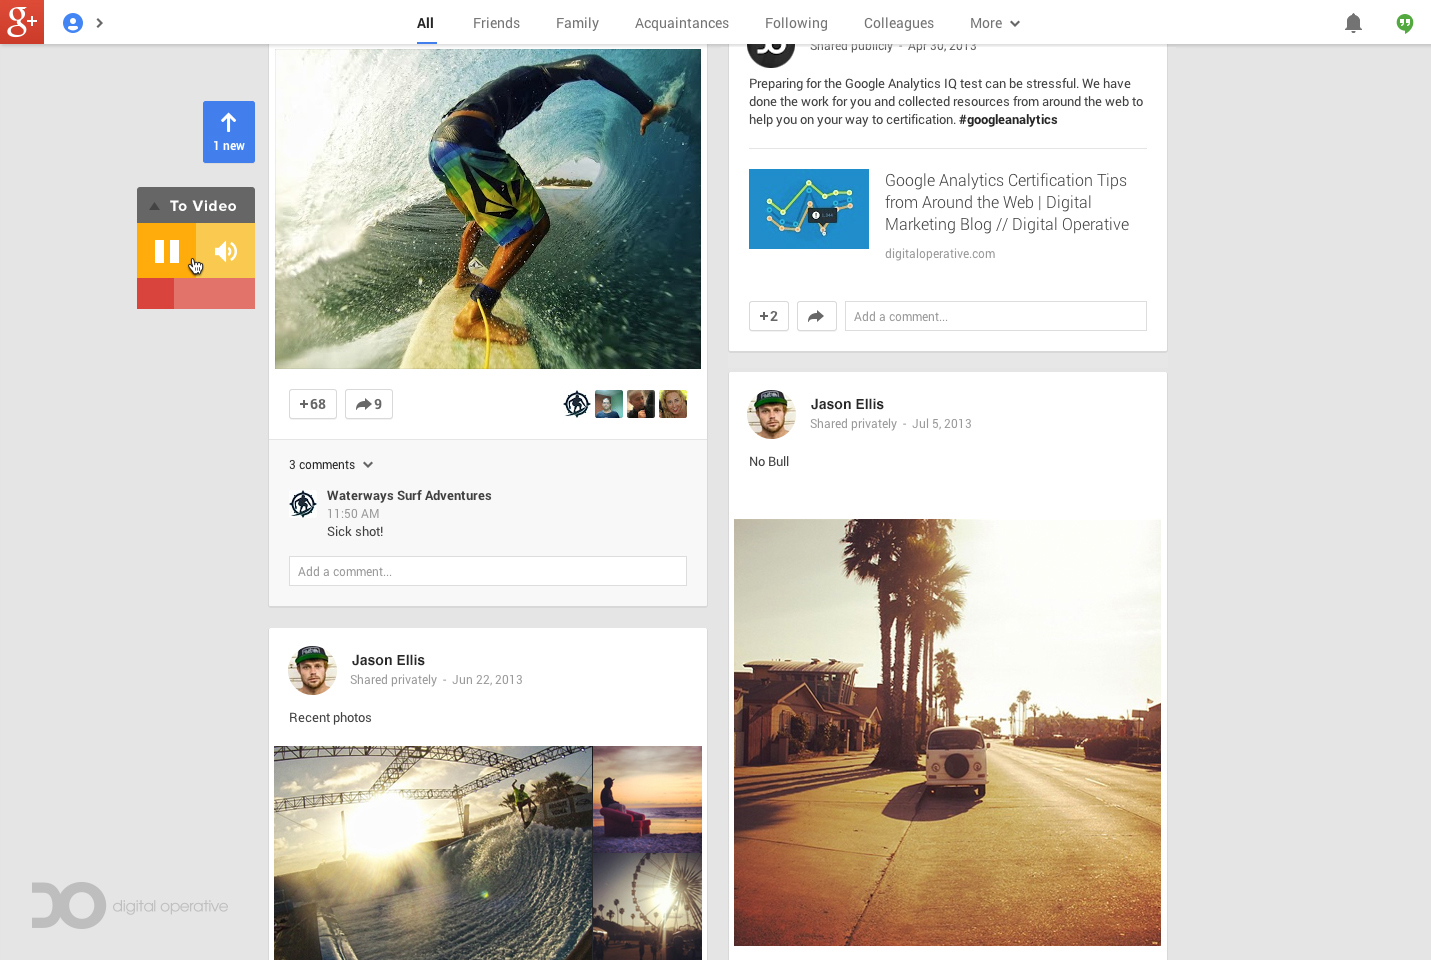Click the blue profile avatar icon
Image resolution: width=1431 pixels, height=960 pixels.
pyautogui.click(x=72, y=23)
